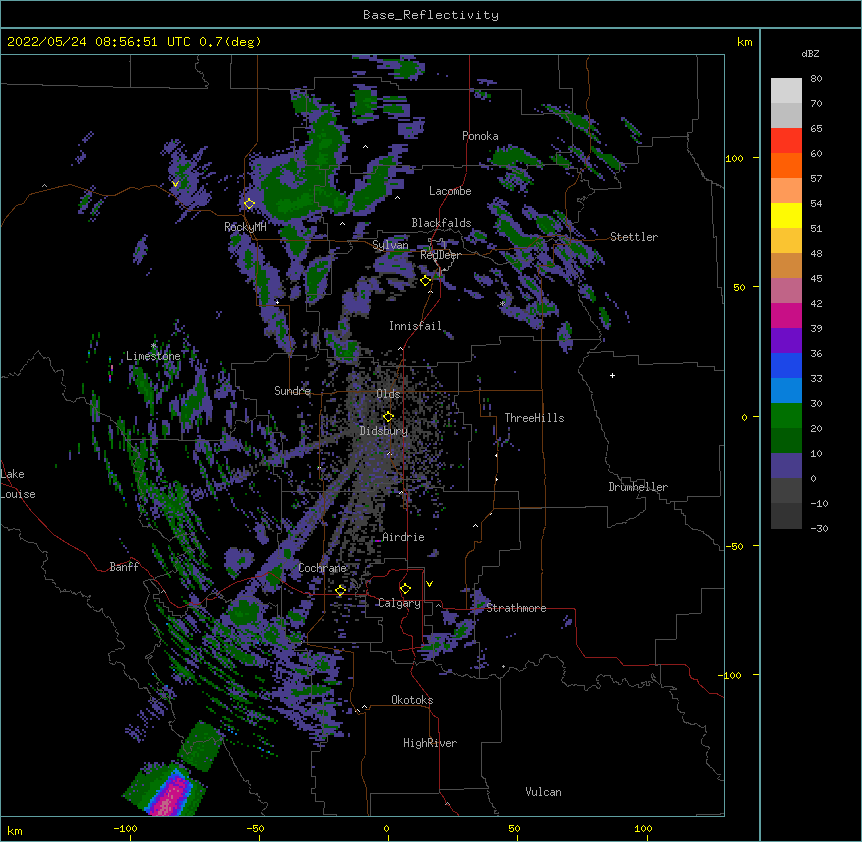Click the Sundre town label
The image size is (862, 842).
292,391
